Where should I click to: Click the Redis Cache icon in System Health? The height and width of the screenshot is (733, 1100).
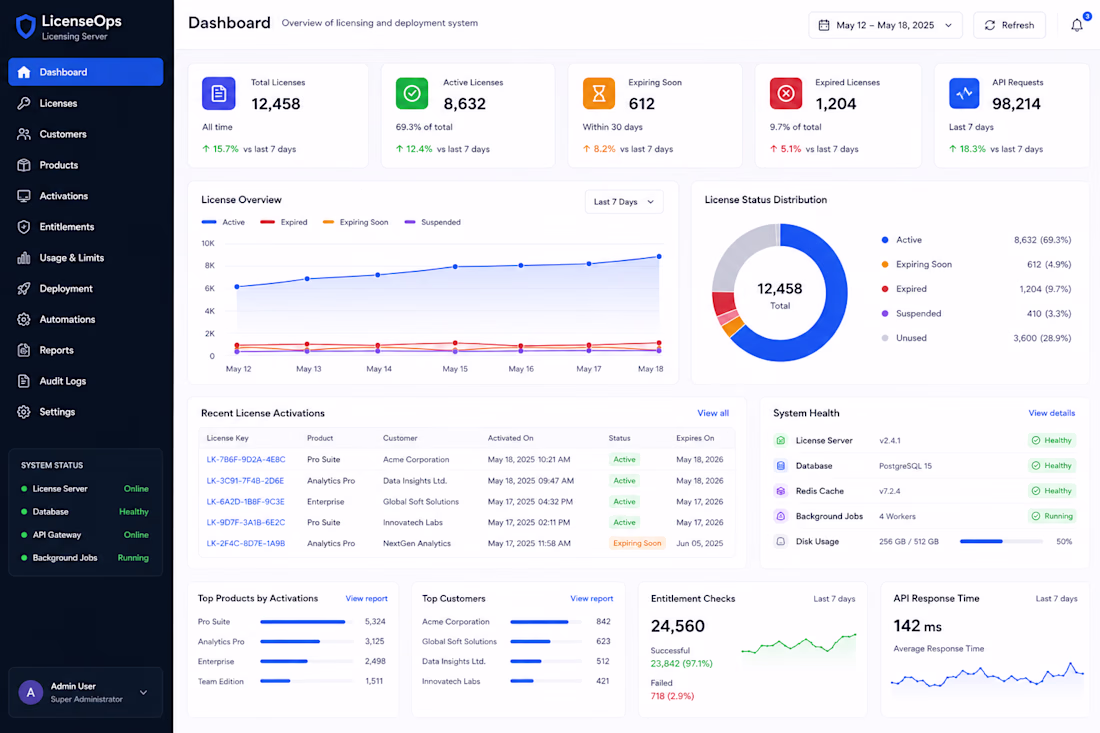780,491
